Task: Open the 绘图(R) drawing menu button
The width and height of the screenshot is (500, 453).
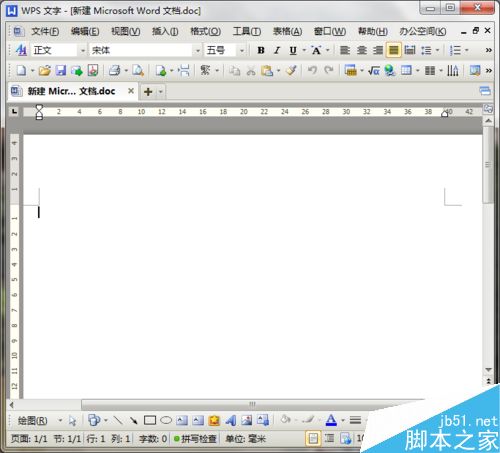Action: tap(33, 421)
